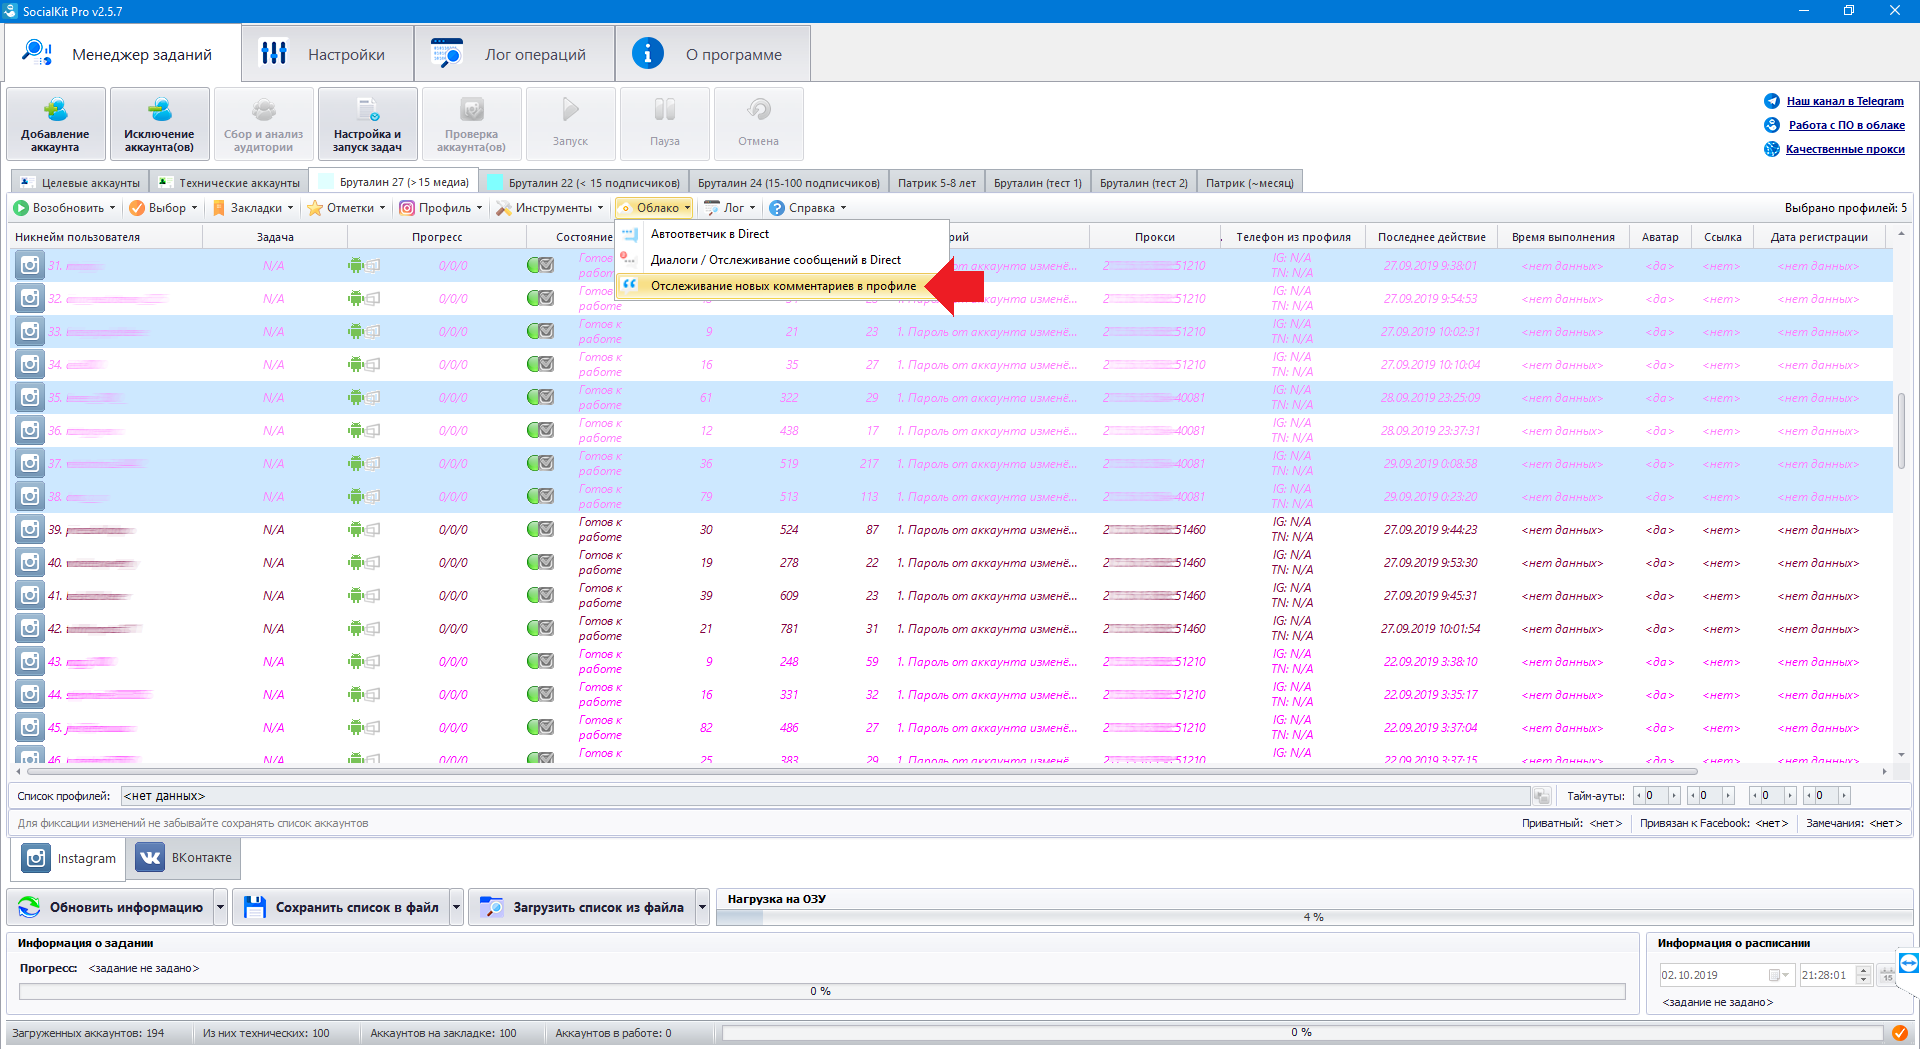Increment the schedule time stepper
The width and height of the screenshot is (1920, 1049).
pyautogui.click(x=1863, y=970)
